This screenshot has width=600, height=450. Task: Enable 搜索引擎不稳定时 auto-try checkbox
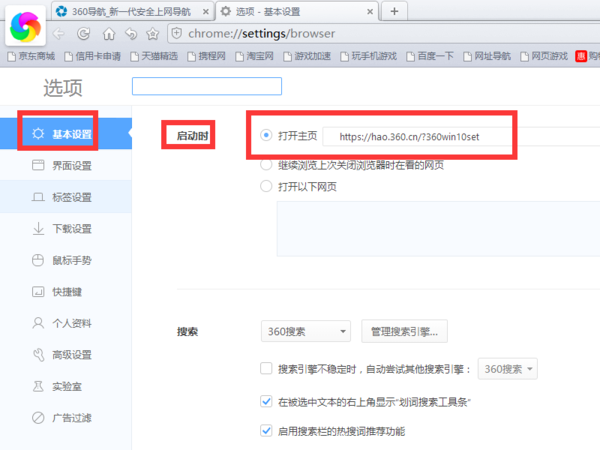pyautogui.click(x=266, y=368)
